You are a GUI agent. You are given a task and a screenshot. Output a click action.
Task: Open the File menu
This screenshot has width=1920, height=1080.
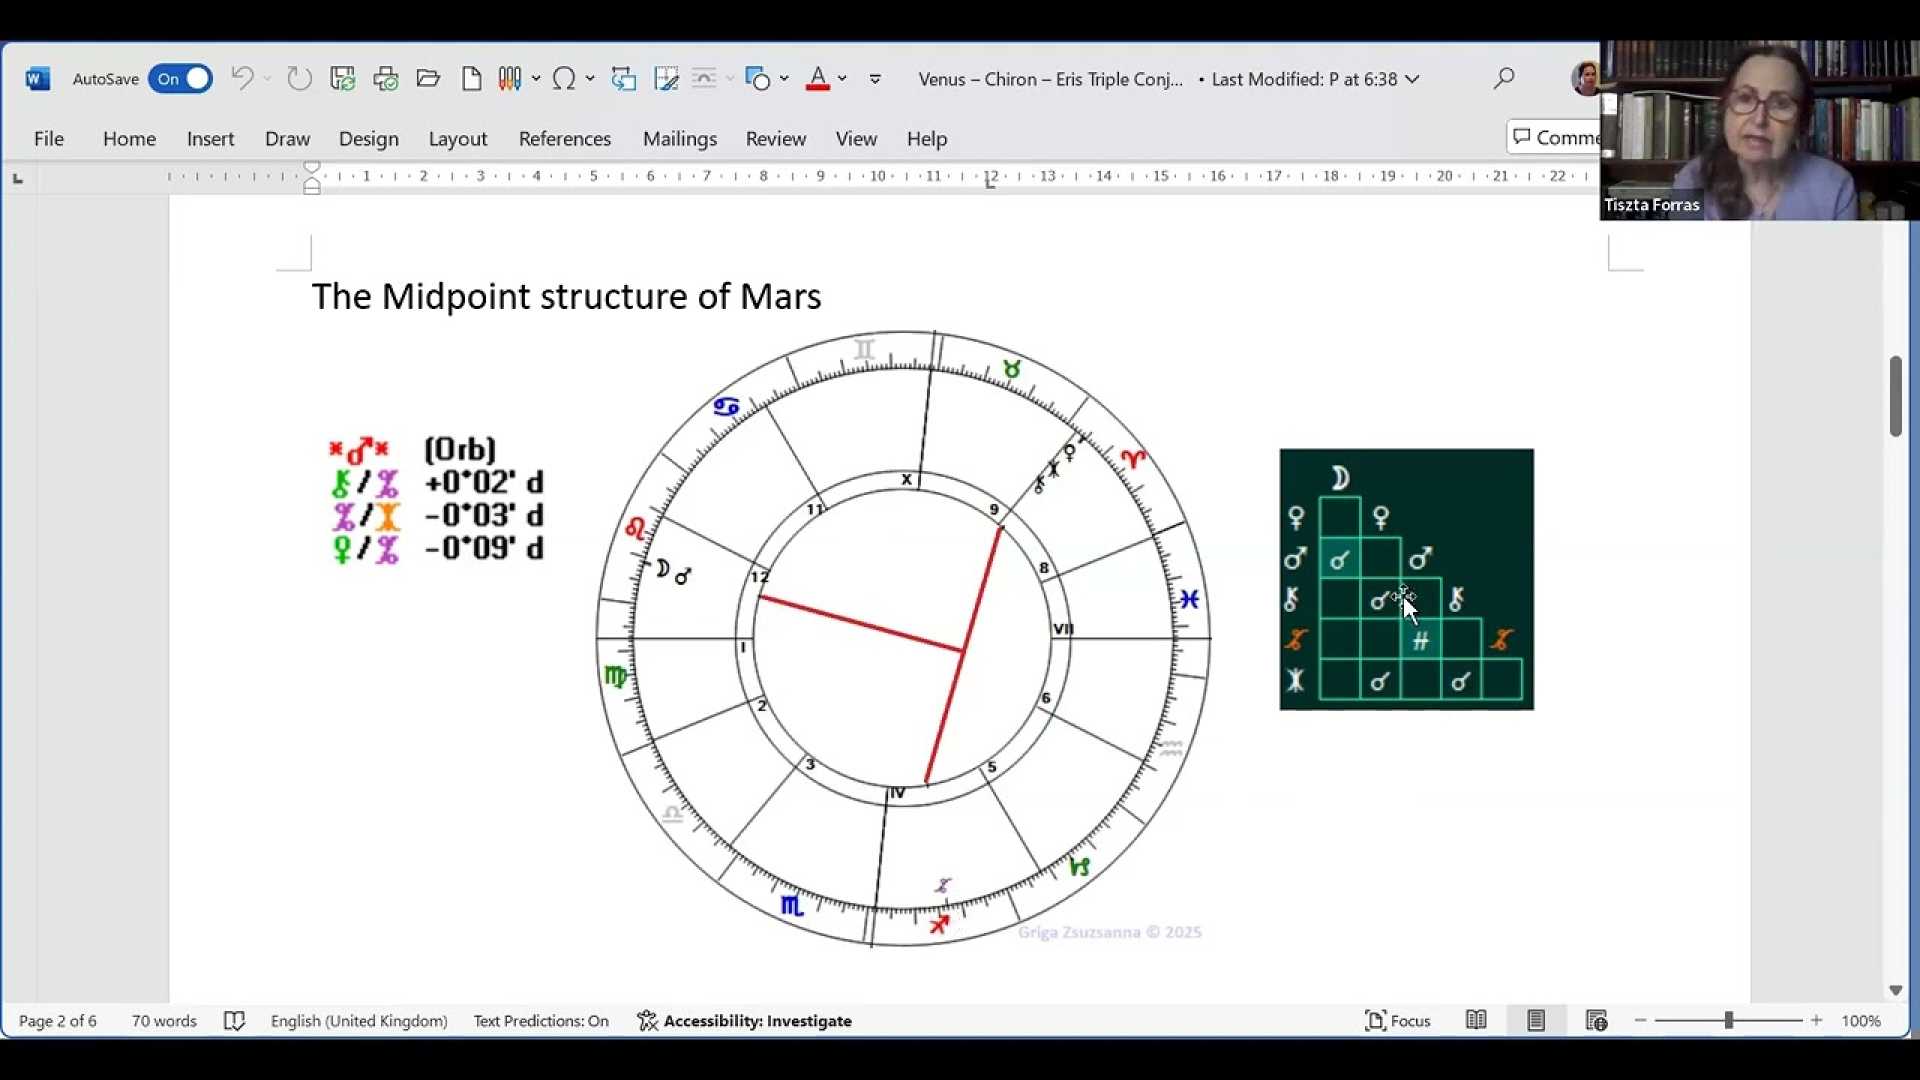pyautogui.click(x=49, y=139)
